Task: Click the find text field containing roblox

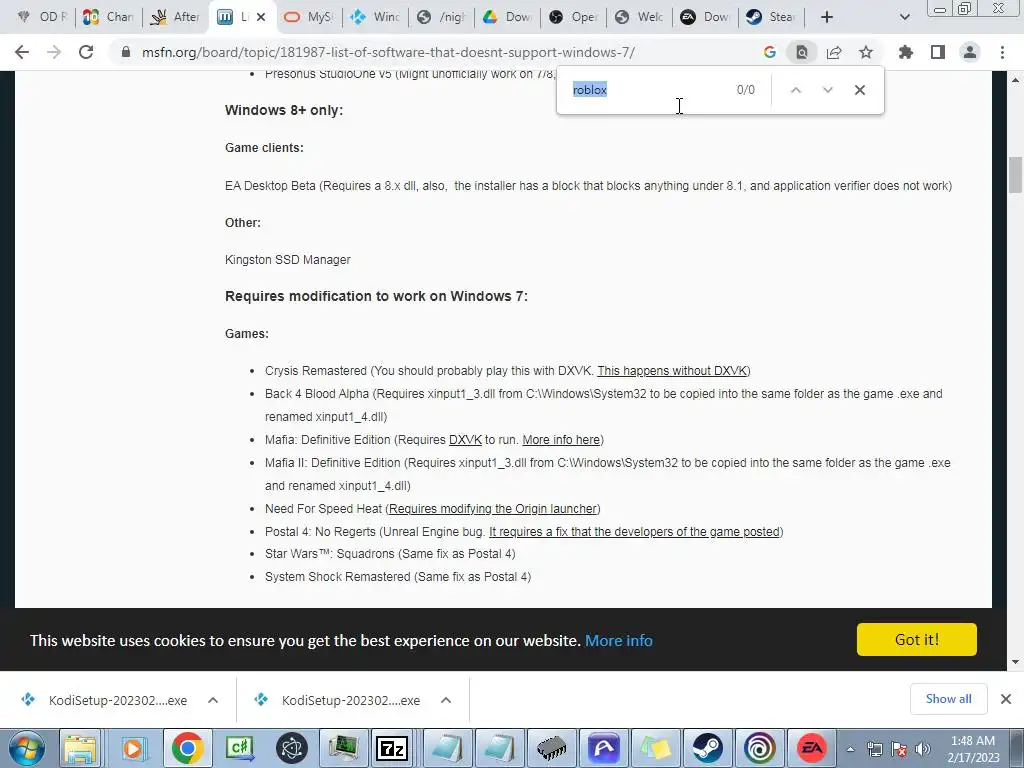Action: pos(647,90)
